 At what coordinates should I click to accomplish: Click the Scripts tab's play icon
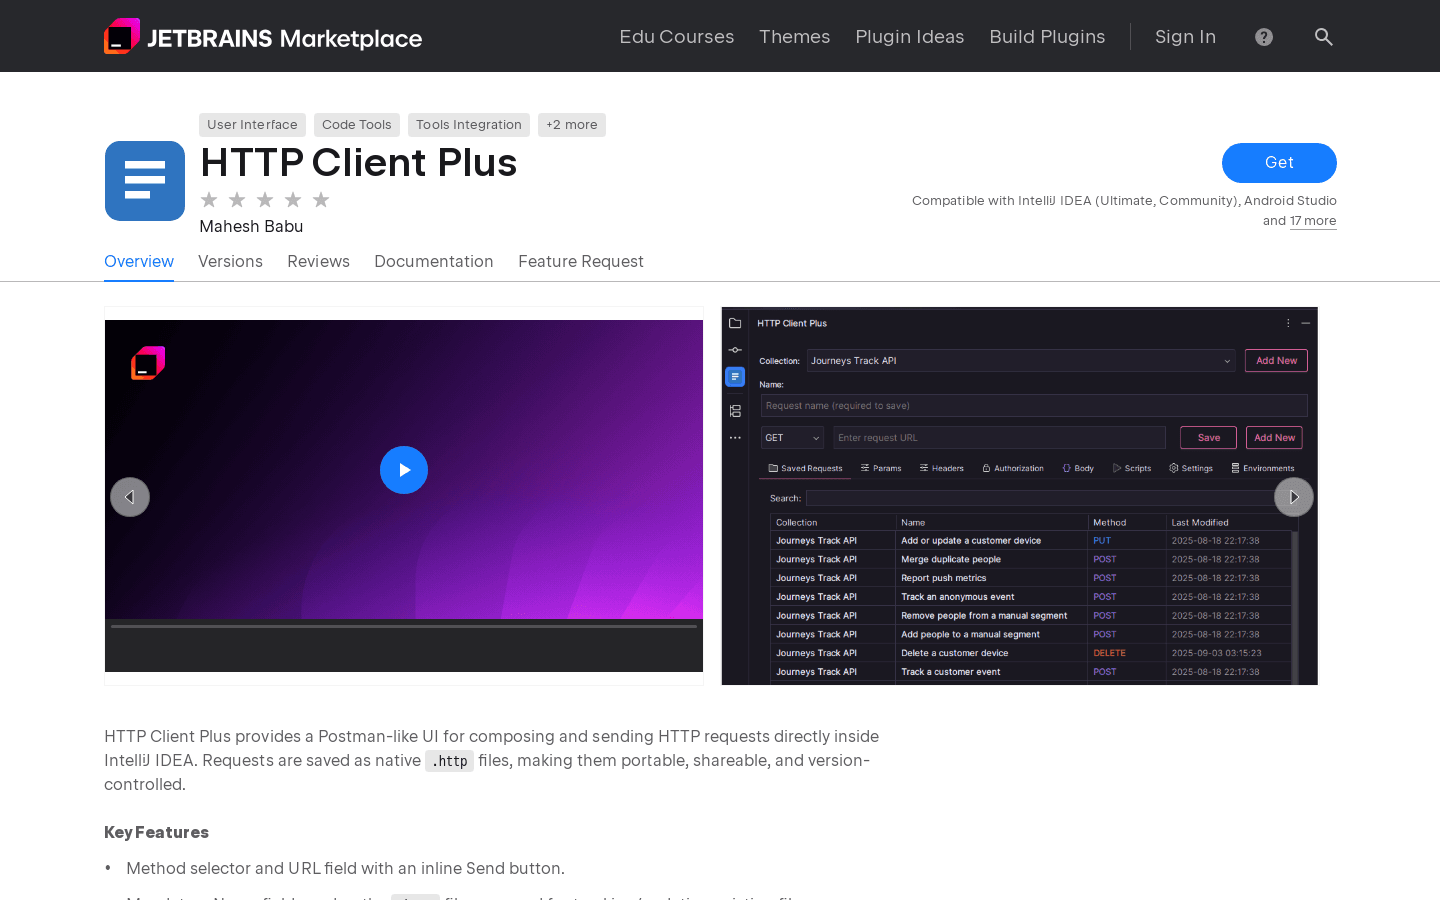(x=1118, y=468)
